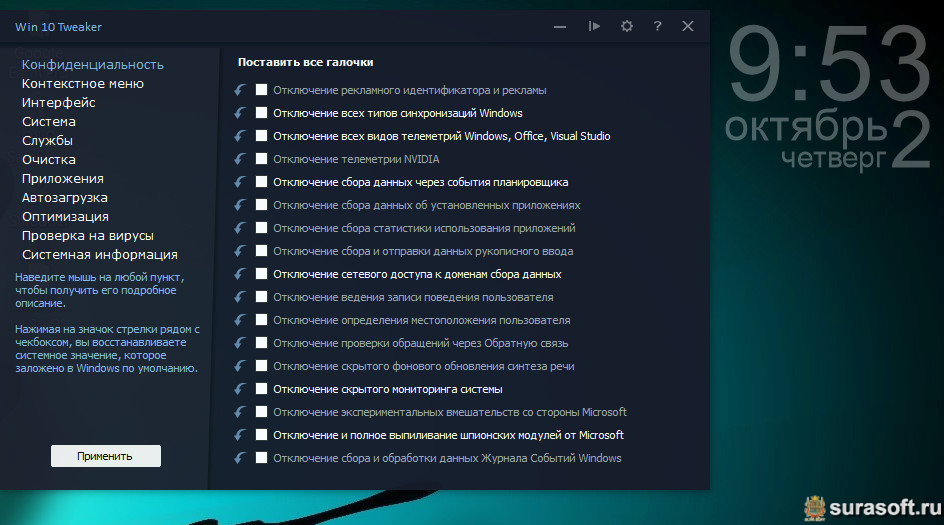
Task: Check the шпионских модулей от Microsoft option
Action: pyautogui.click(x=262, y=435)
